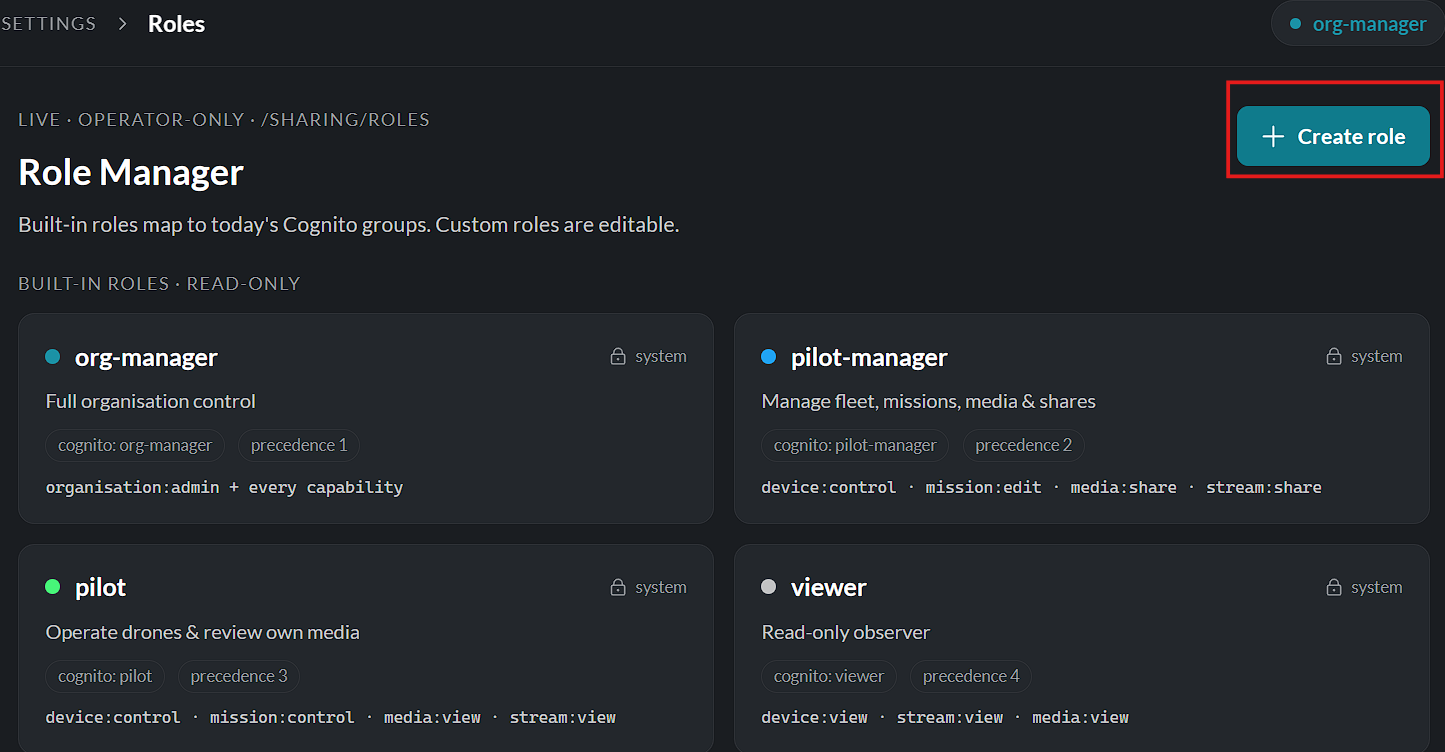Click the 'system' label on viewer card

click(1377, 587)
